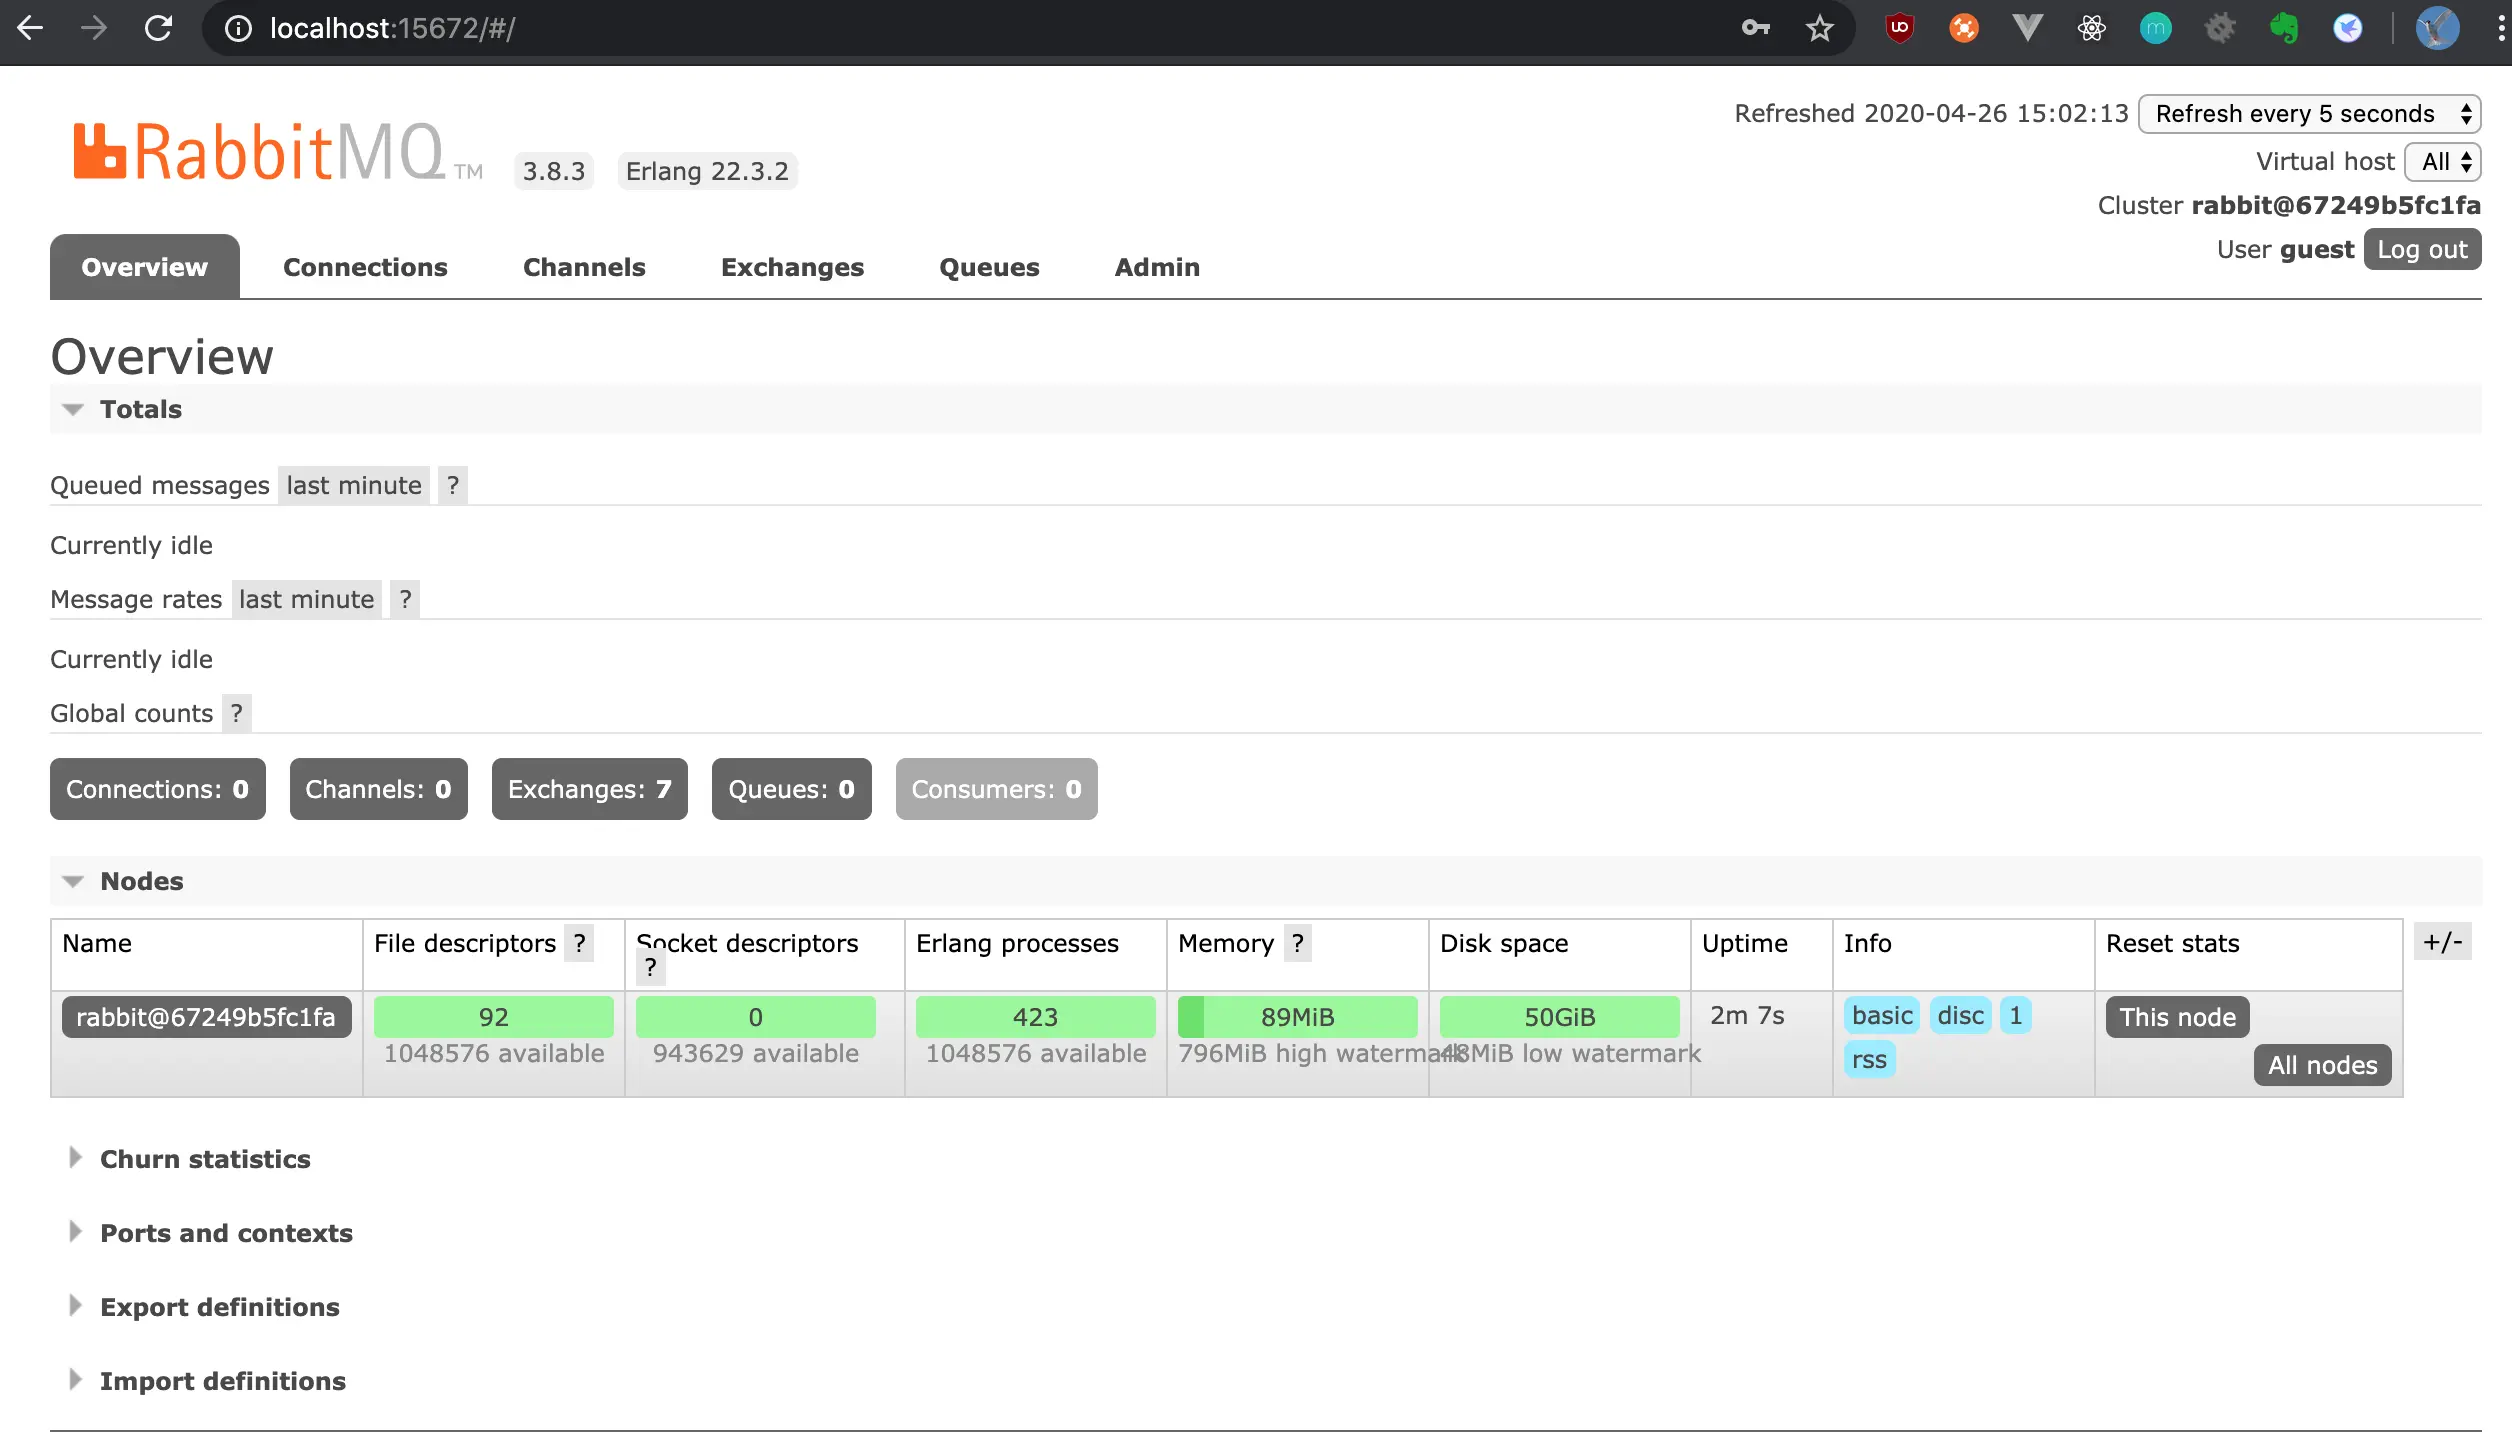Open the Virtual host selector
Screen dimensions: 2512x1442
coord(2443,162)
